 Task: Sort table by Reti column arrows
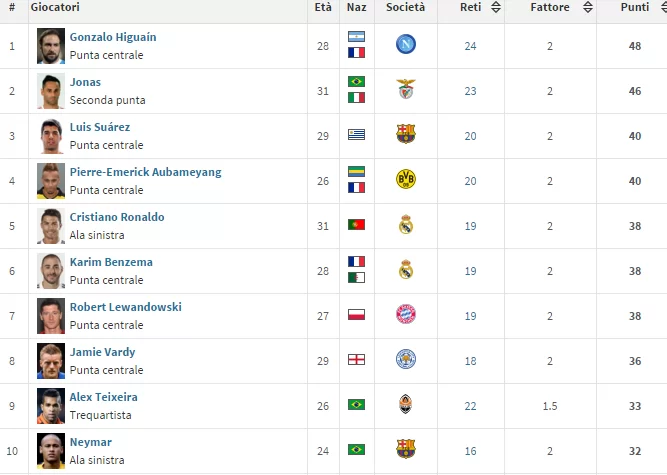click(x=497, y=8)
